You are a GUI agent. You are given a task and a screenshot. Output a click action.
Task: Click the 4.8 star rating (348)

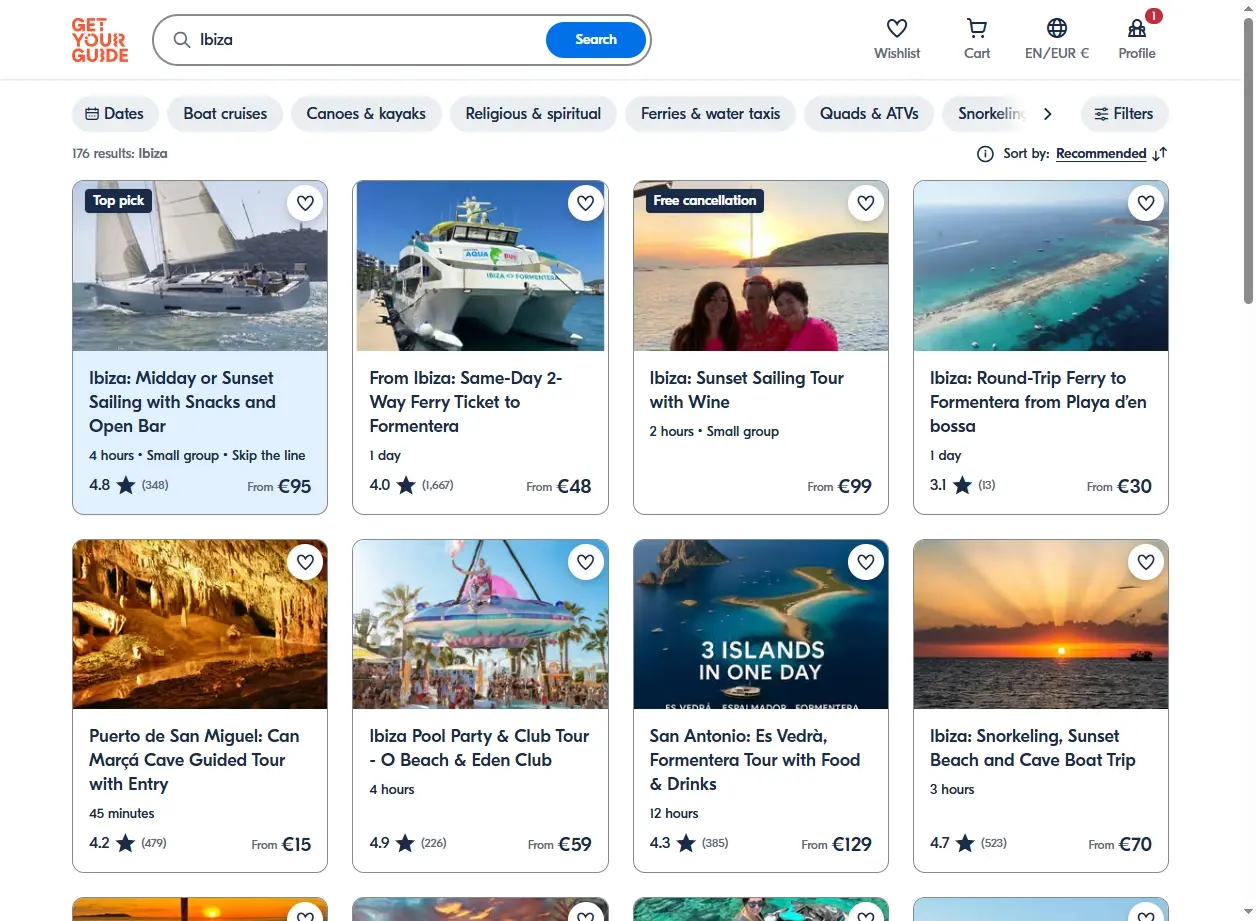pyautogui.click(x=129, y=485)
